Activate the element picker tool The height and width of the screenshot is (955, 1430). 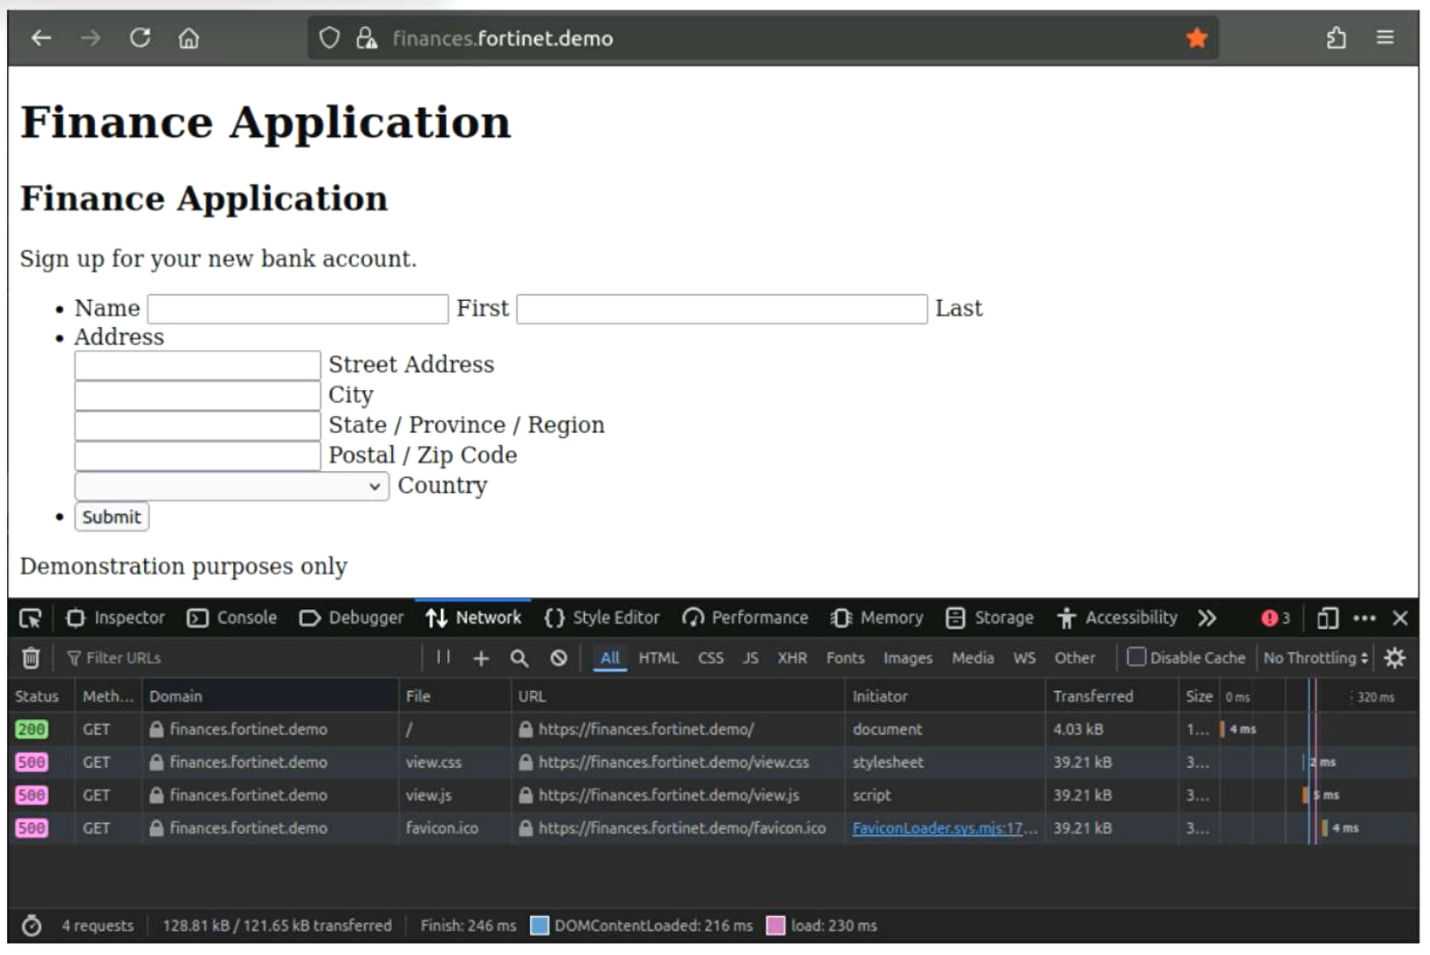pos(31,618)
